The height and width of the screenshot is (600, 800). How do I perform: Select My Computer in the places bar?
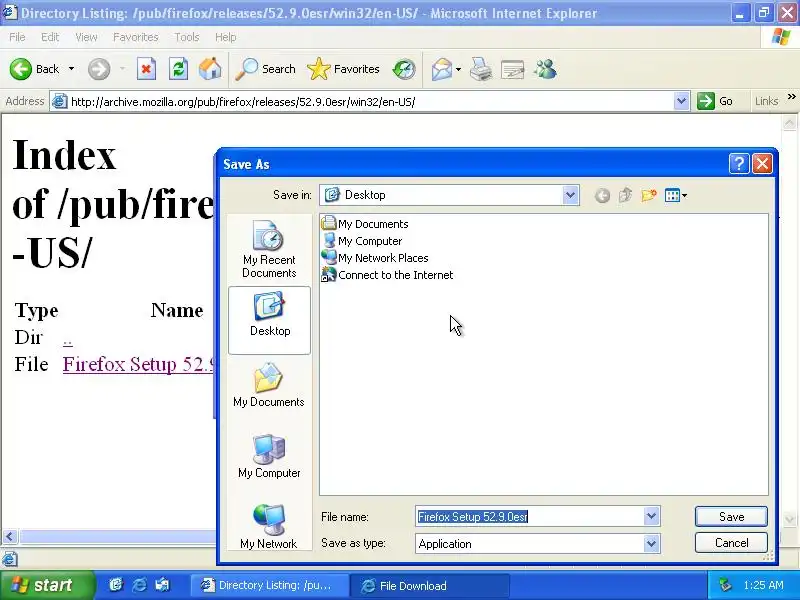pyautogui.click(x=269, y=456)
